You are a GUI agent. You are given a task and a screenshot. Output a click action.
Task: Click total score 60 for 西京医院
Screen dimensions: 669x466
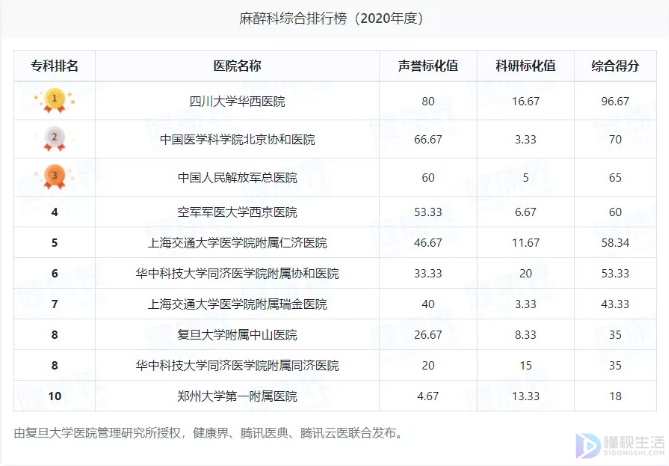click(615, 212)
